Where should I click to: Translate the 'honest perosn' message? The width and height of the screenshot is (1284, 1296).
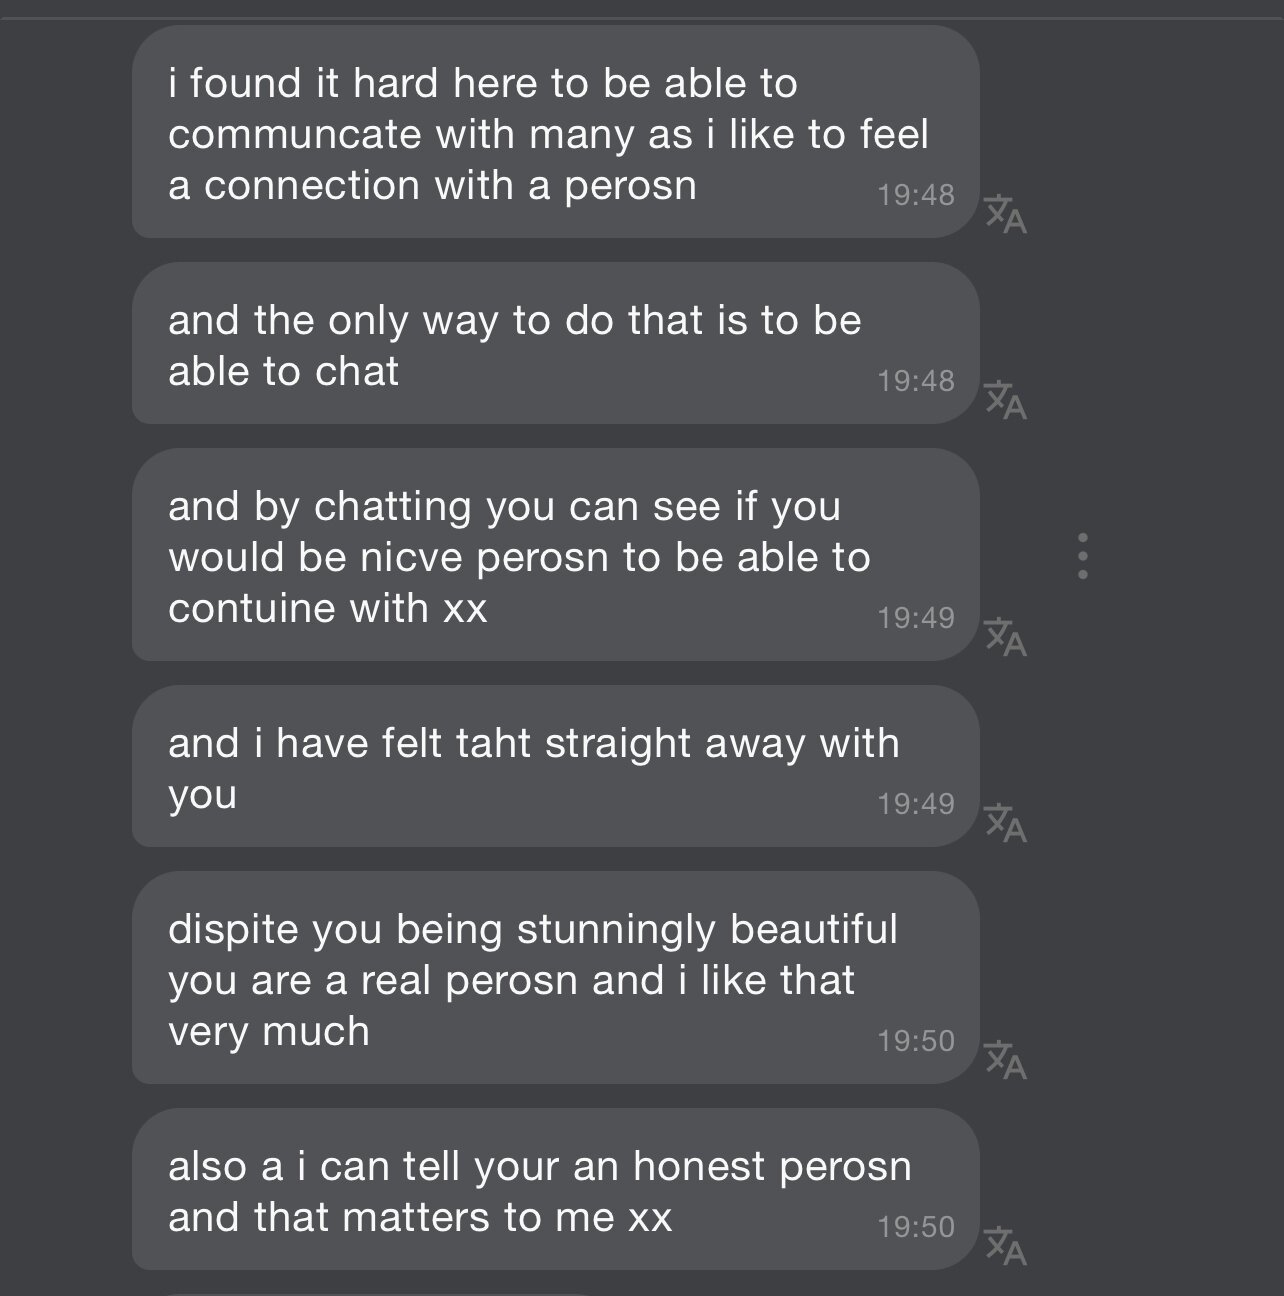1005,1246
